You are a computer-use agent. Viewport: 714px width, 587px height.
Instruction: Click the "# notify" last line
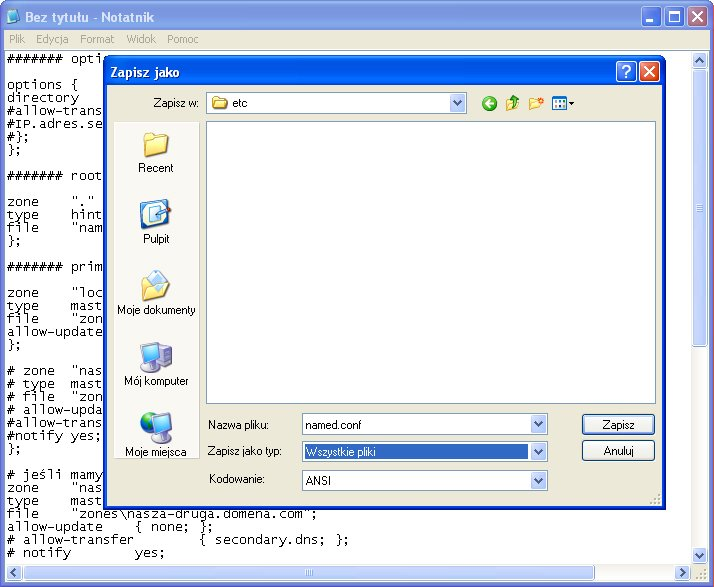click(86, 553)
